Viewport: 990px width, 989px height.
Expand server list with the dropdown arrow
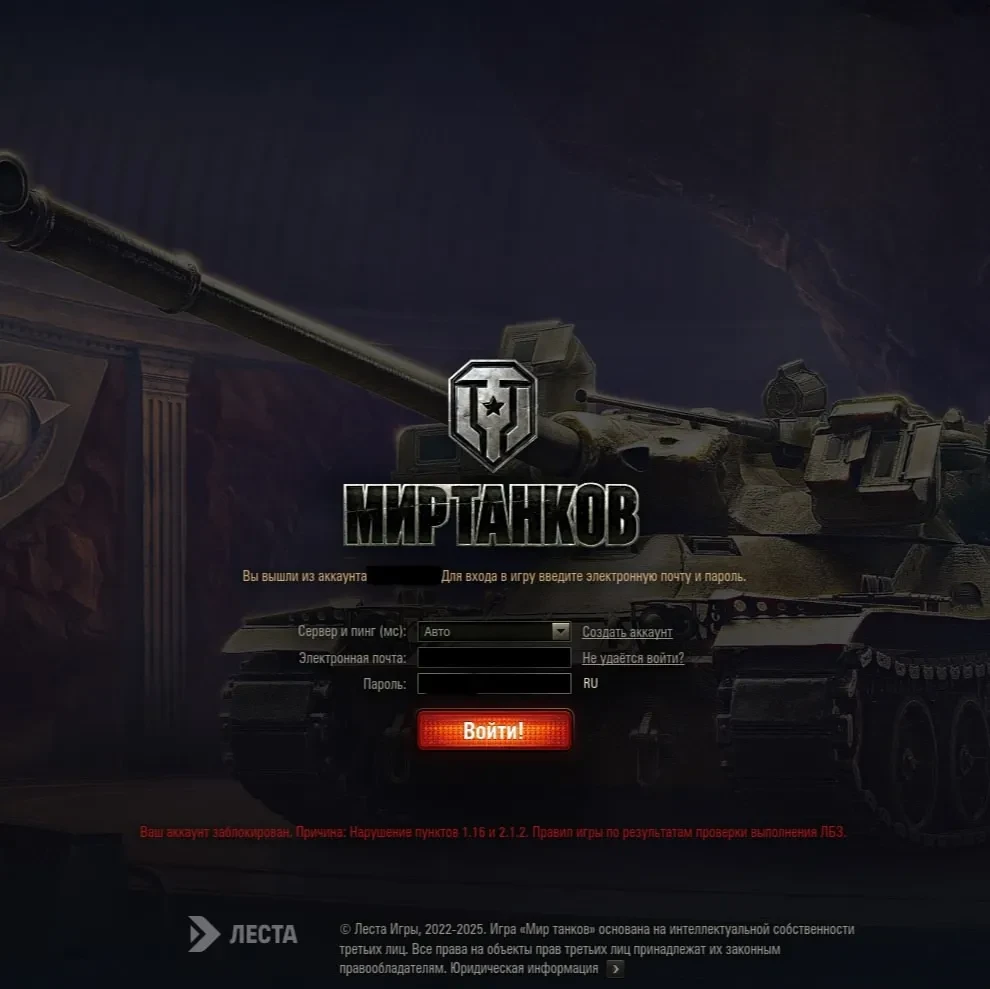561,631
